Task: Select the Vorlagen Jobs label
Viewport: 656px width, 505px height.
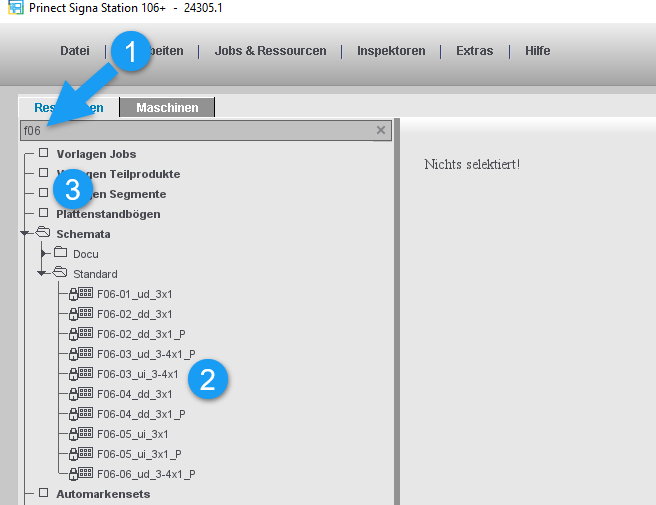Action: click(96, 154)
